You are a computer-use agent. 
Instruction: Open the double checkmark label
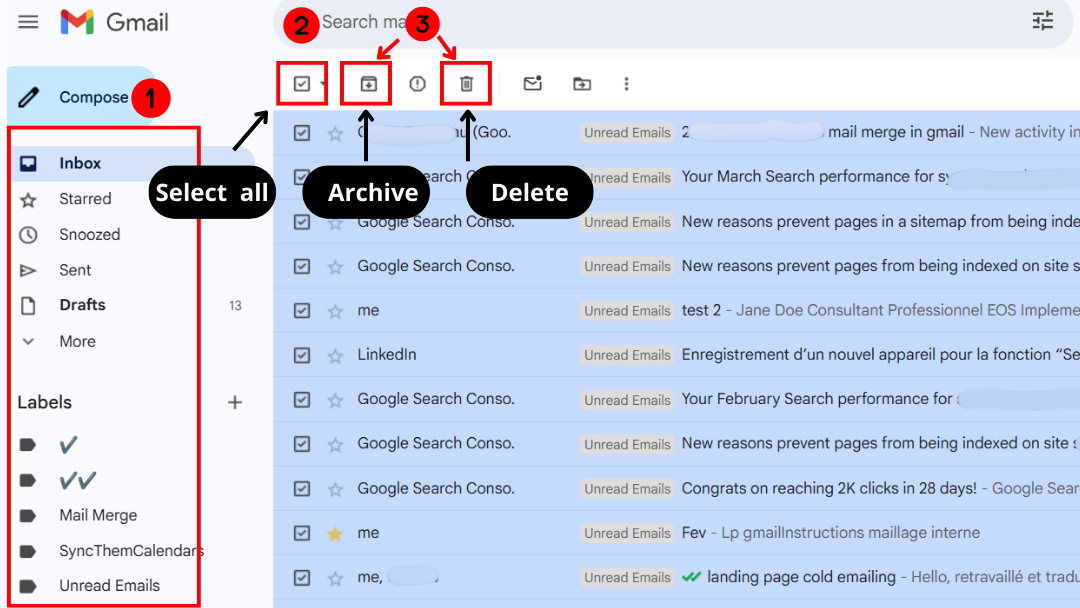point(77,480)
